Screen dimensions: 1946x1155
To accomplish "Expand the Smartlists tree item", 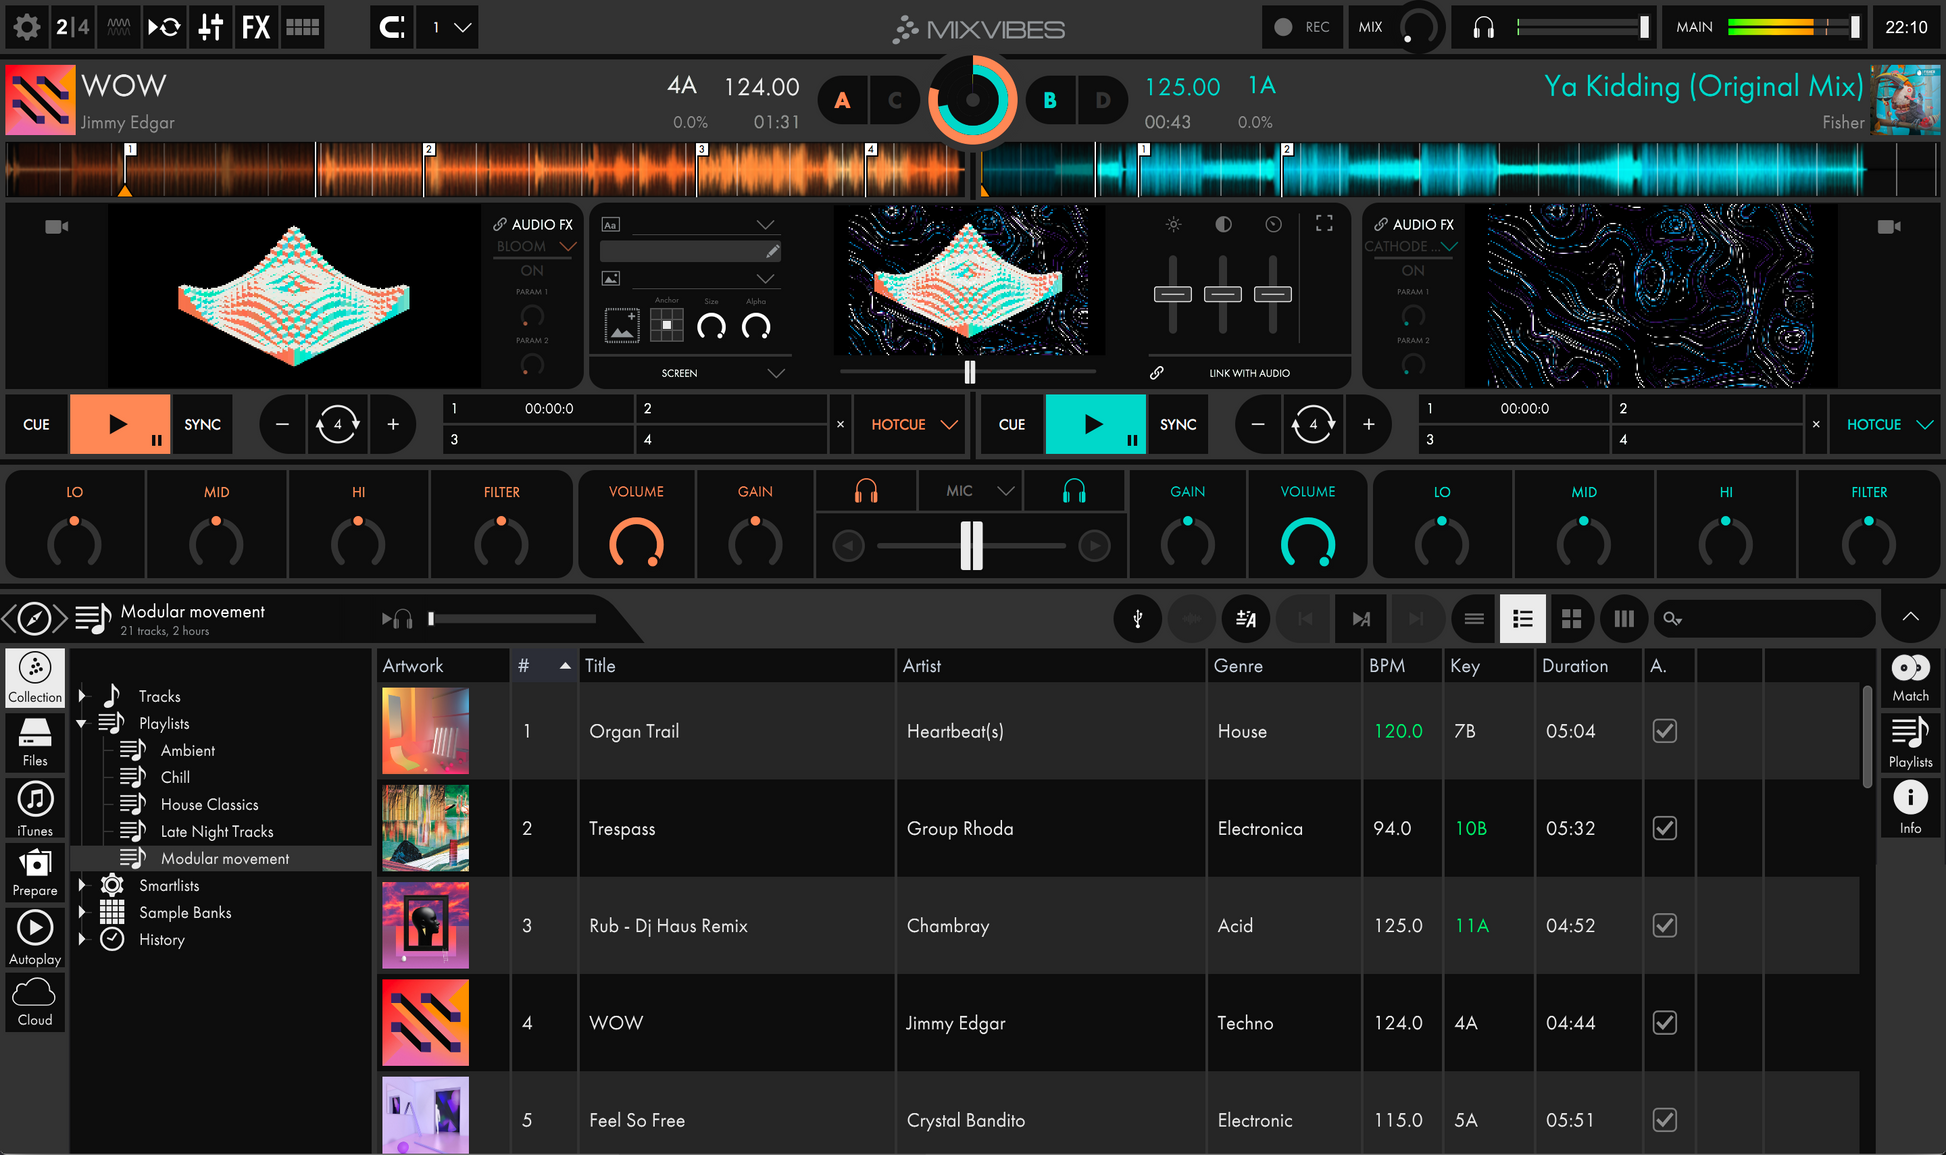I will [84, 885].
